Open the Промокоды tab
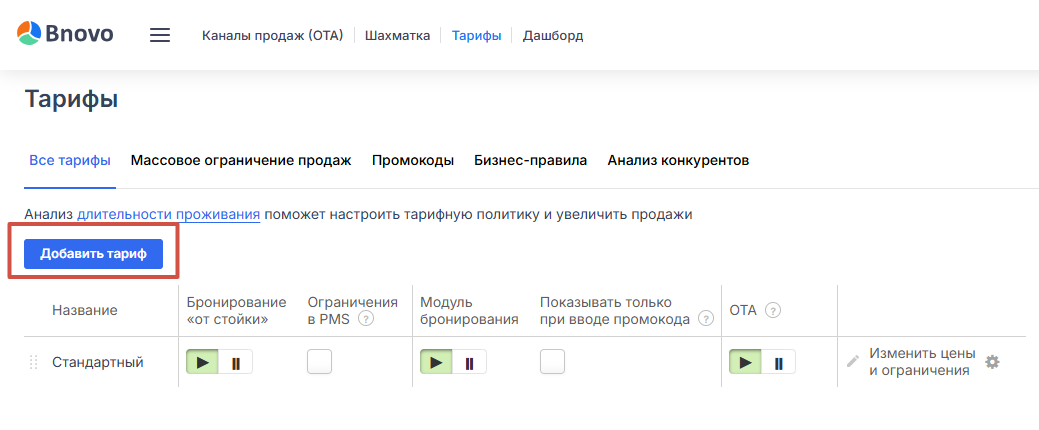This screenshot has width=1039, height=430. click(413, 160)
